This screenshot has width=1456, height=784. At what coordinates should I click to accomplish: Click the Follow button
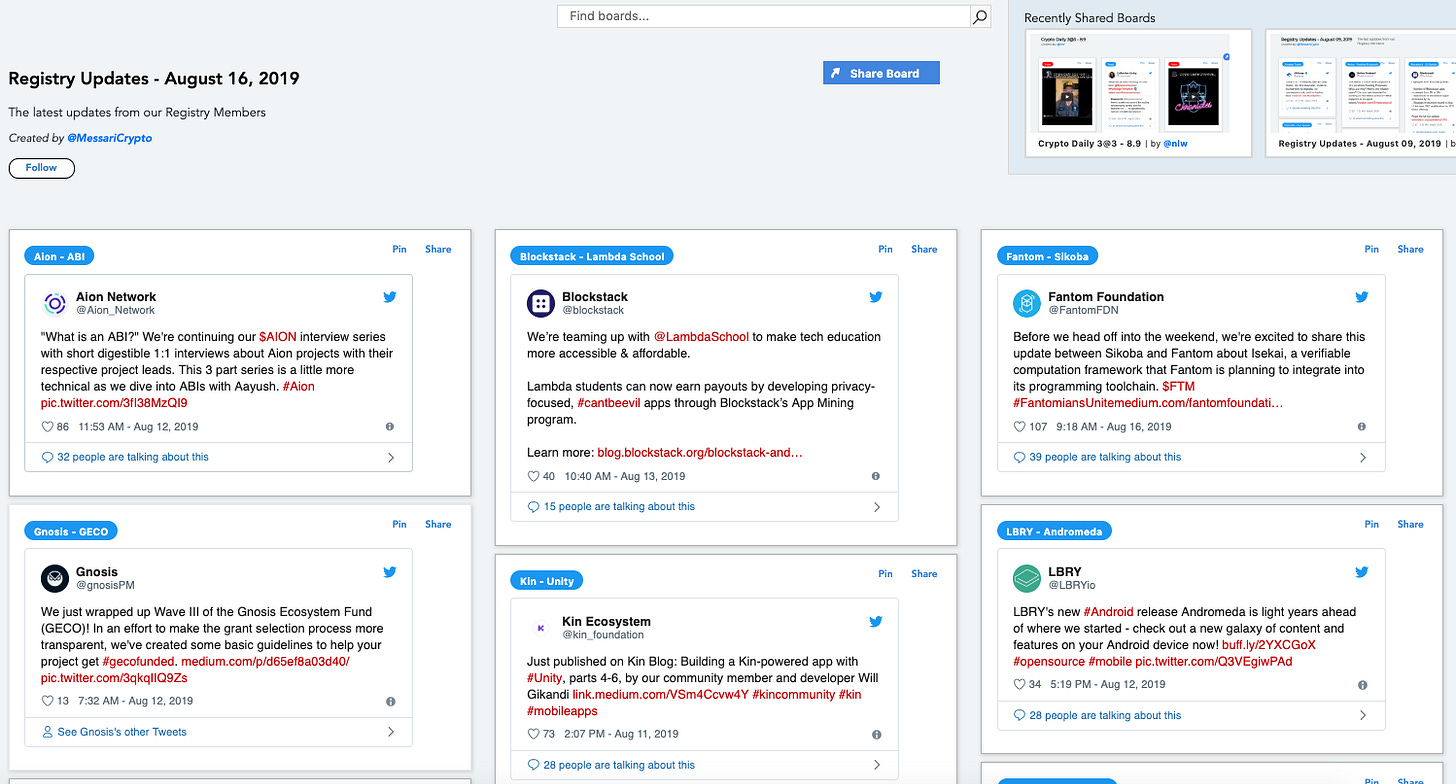pos(41,167)
